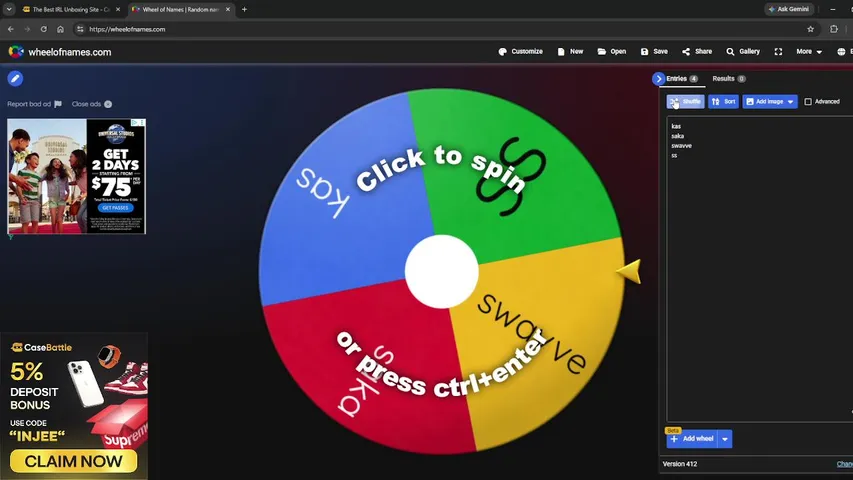Open the Customize palette option
This screenshot has width=853, height=480.
point(521,52)
